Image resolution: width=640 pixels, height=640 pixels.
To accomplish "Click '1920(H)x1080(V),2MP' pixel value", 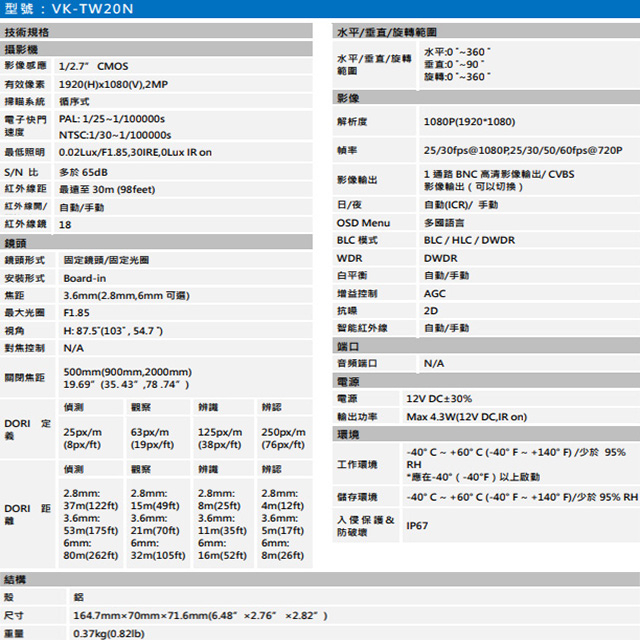I will [113, 84].
